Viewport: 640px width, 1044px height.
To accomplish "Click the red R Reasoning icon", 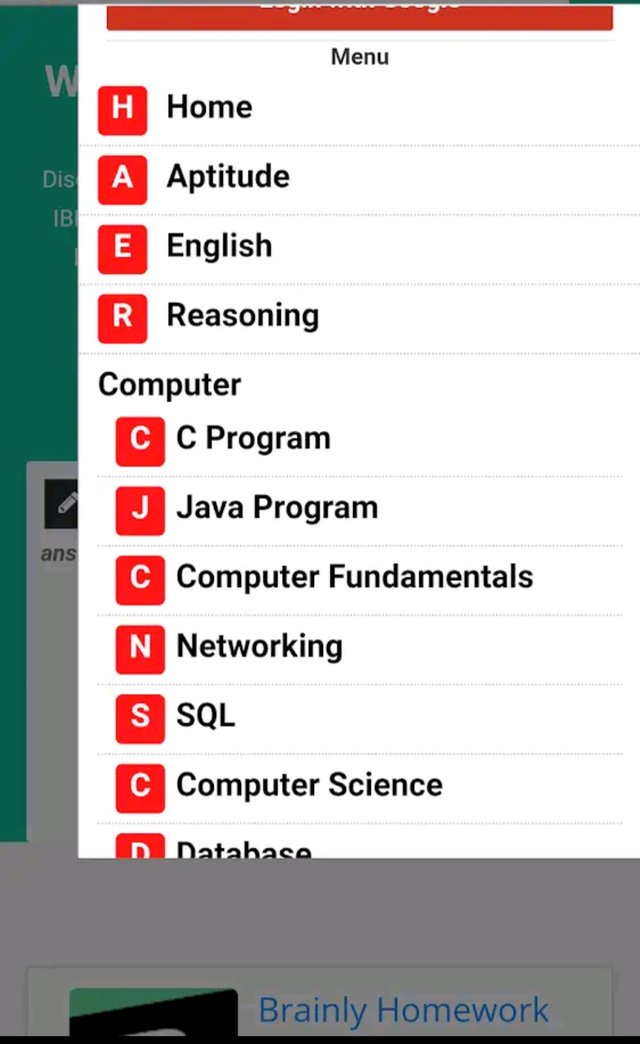I will point(122,317).
